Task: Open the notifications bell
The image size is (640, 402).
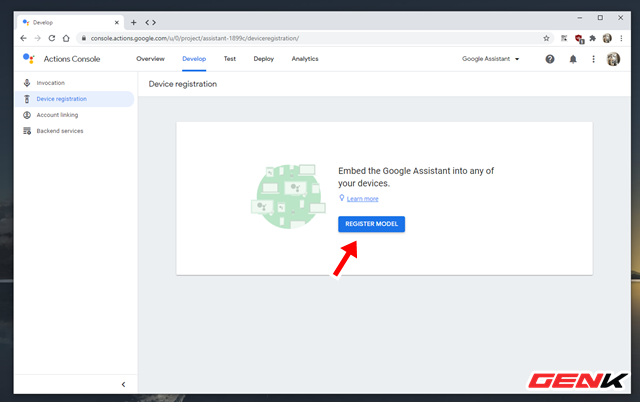Action: pyautogui.click(x=573, y=59)
